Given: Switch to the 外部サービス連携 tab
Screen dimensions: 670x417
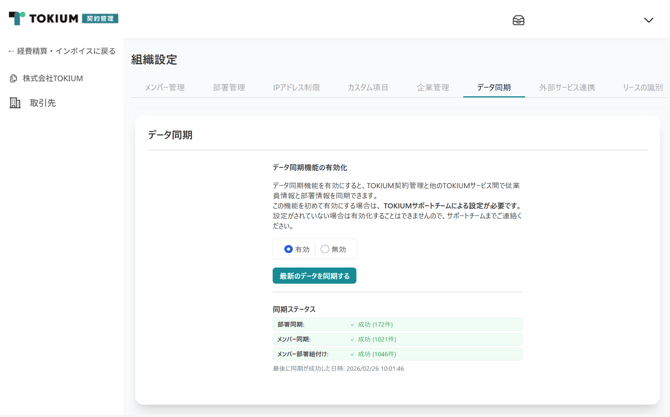Looking at the screenshot, I should click(x=567, y=88).
